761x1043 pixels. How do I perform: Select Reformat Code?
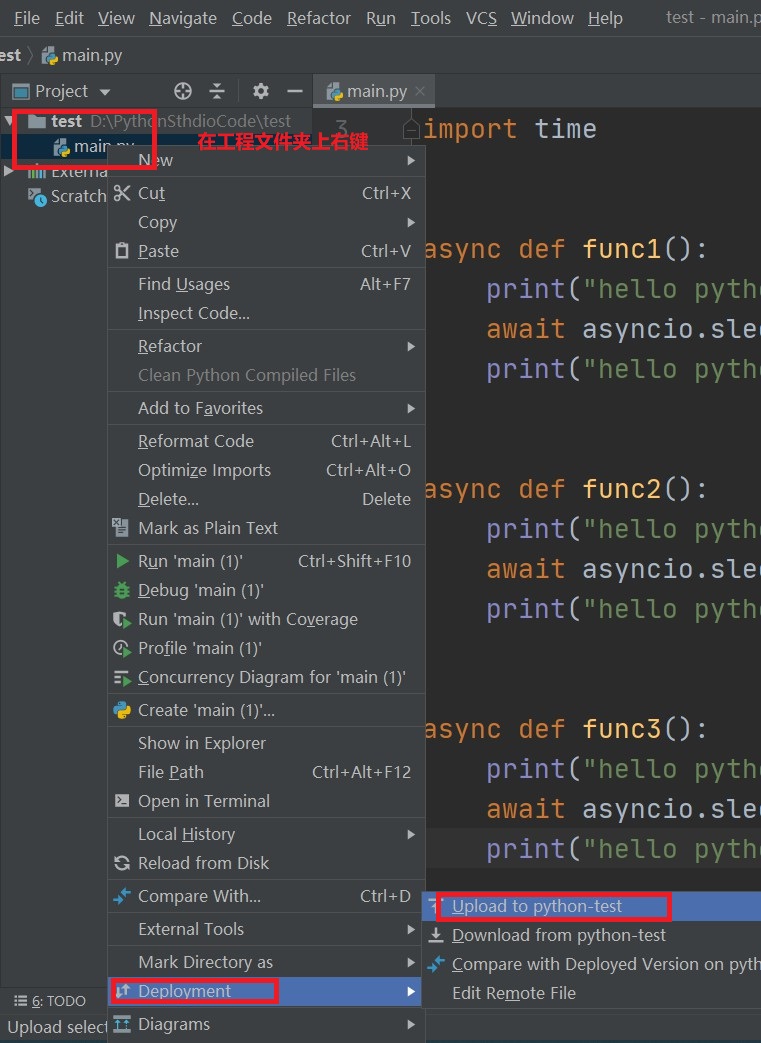point(266,441)
